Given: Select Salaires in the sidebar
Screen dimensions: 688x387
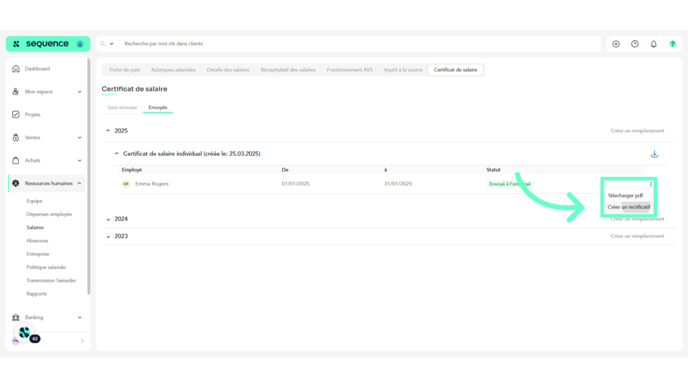Looking at the screenshot, I should tap(35, 227).
